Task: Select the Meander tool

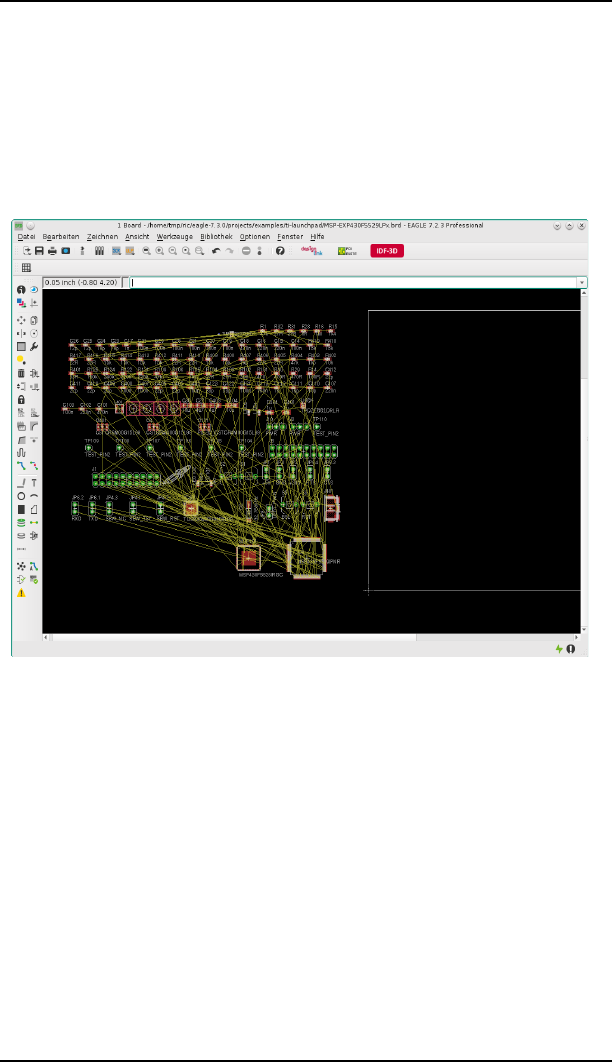Action: pyautogui.click(x=21, y=453)
